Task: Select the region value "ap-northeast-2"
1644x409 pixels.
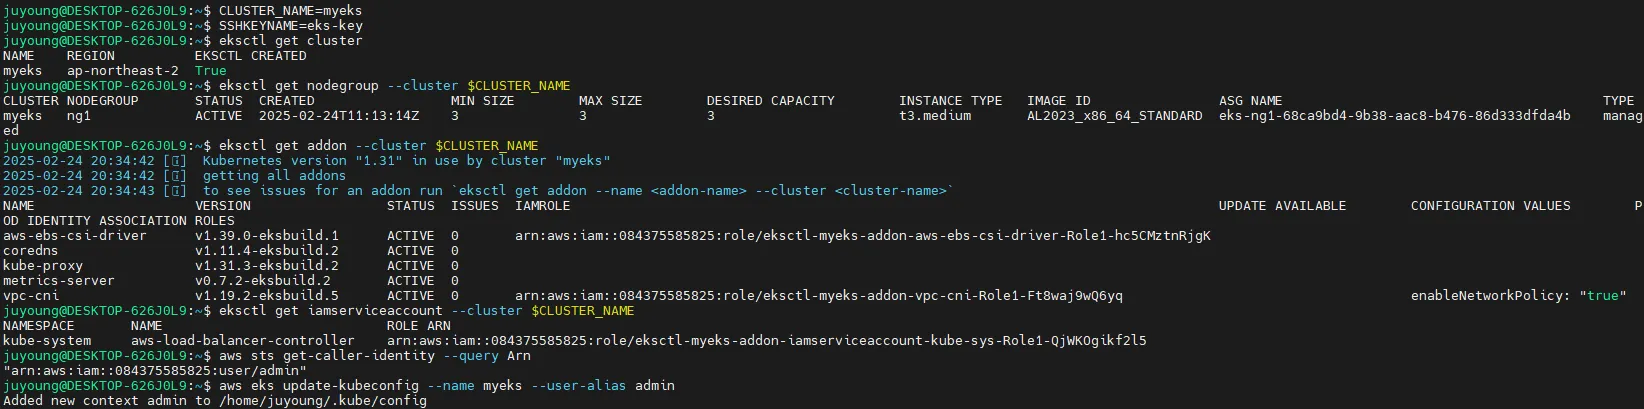Action: coord(123,71)
